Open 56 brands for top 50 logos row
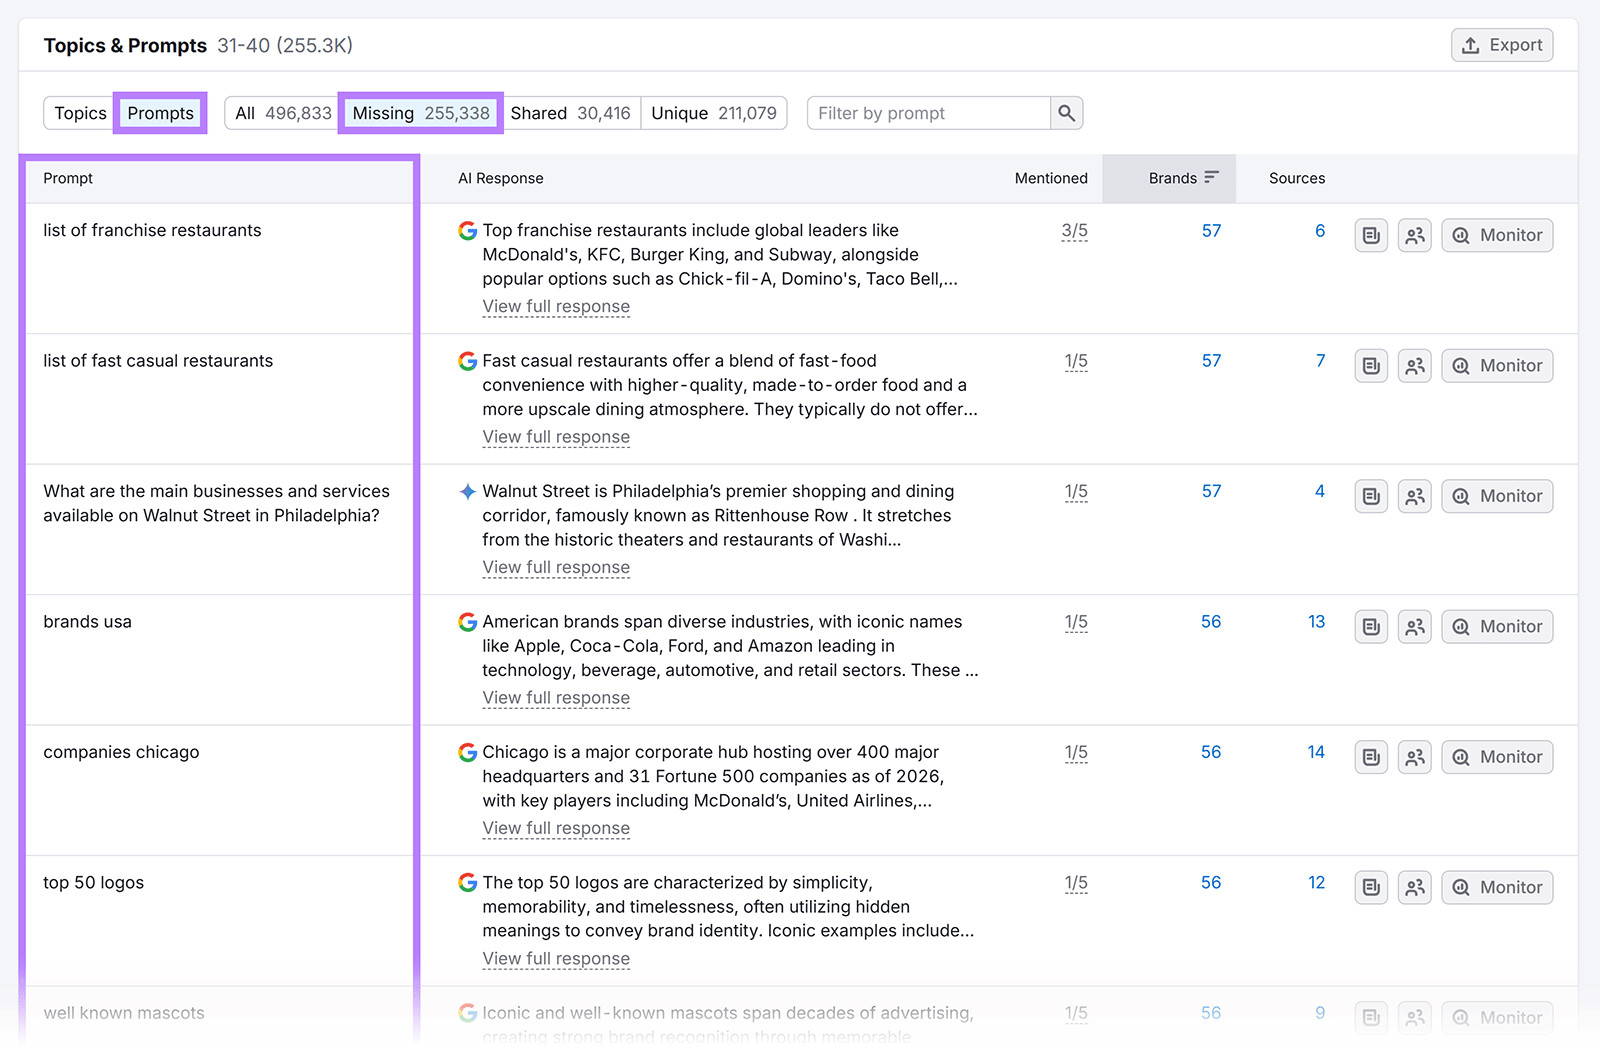This screenshot has width=1600, height=1049. (x=1211, y=883)
